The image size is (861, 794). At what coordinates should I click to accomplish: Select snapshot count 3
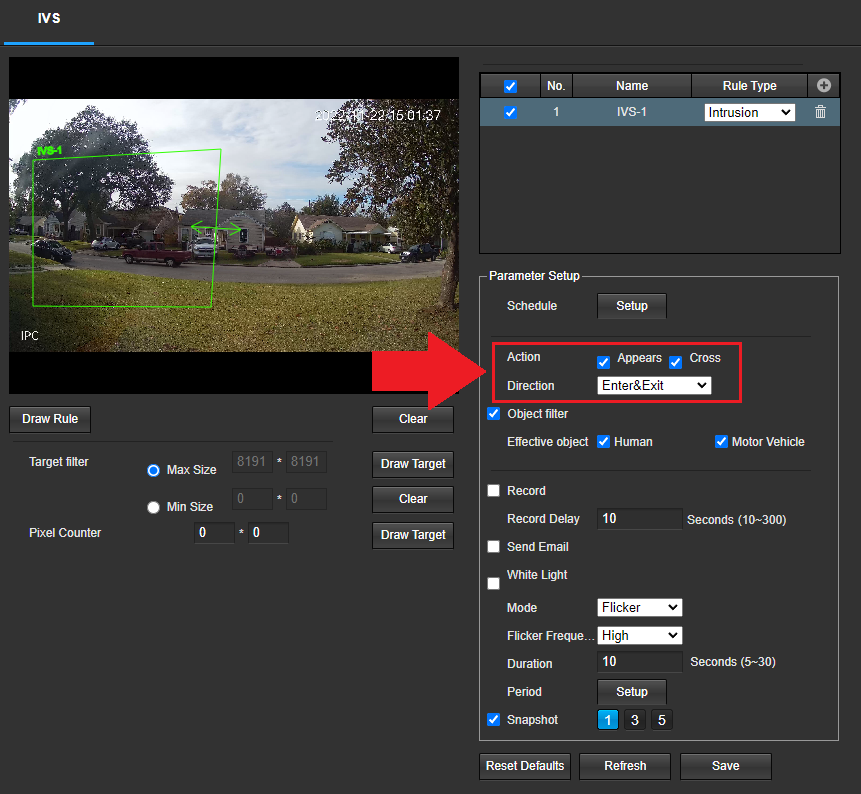[x=635, y=720]
